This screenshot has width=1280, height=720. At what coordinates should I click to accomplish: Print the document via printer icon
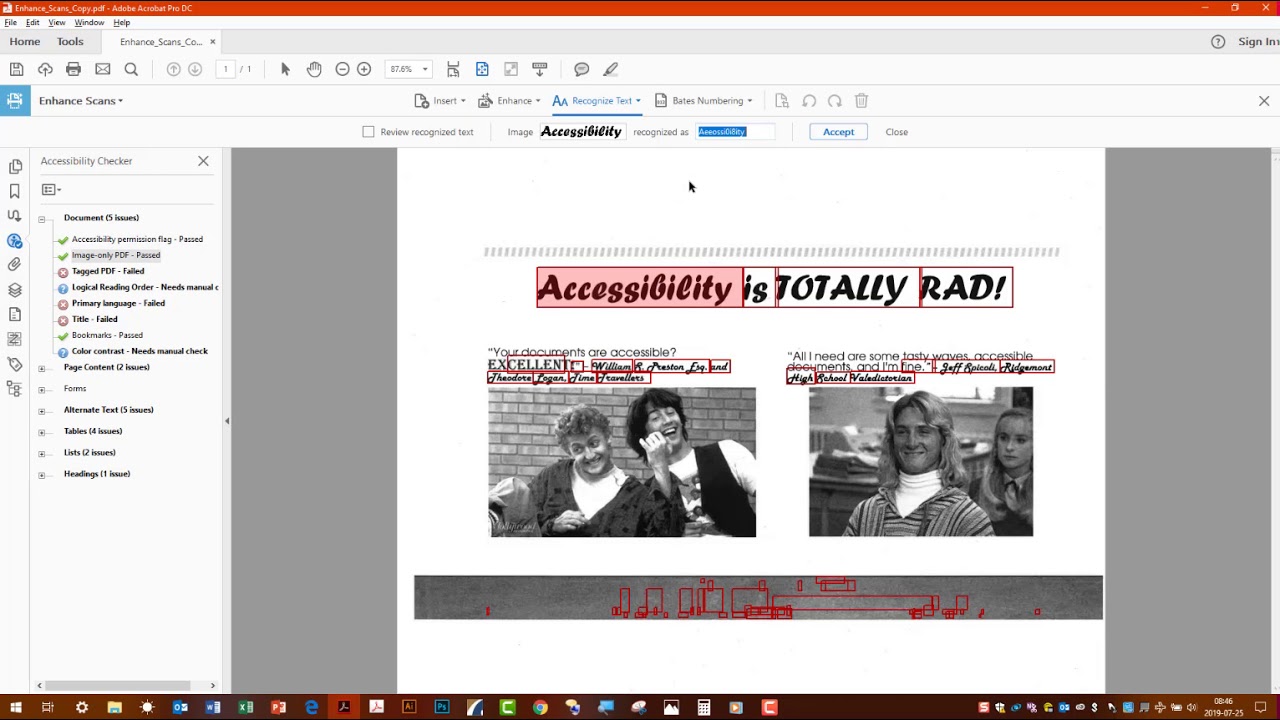73,69
